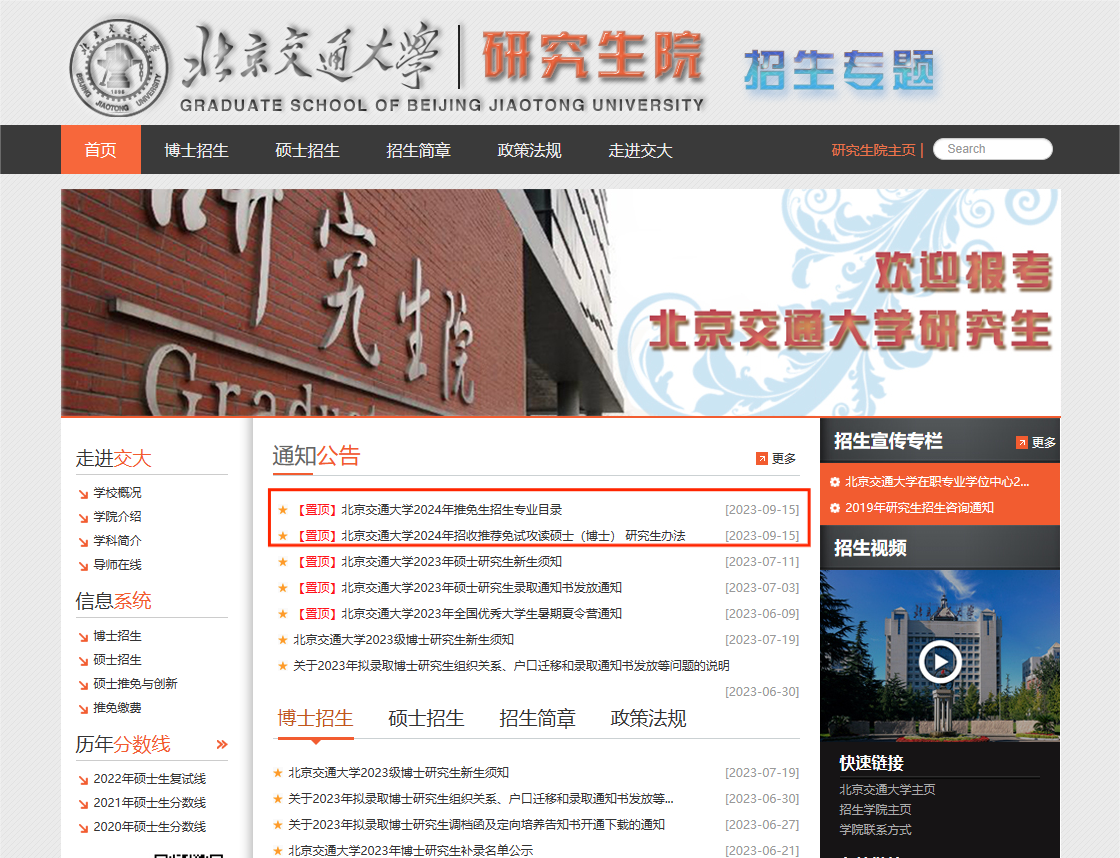This screenshot has width=1120, height=858.
Task: Click date [2023-07-11] of 硕士研究生新生须知
Action: click(762, 562)
